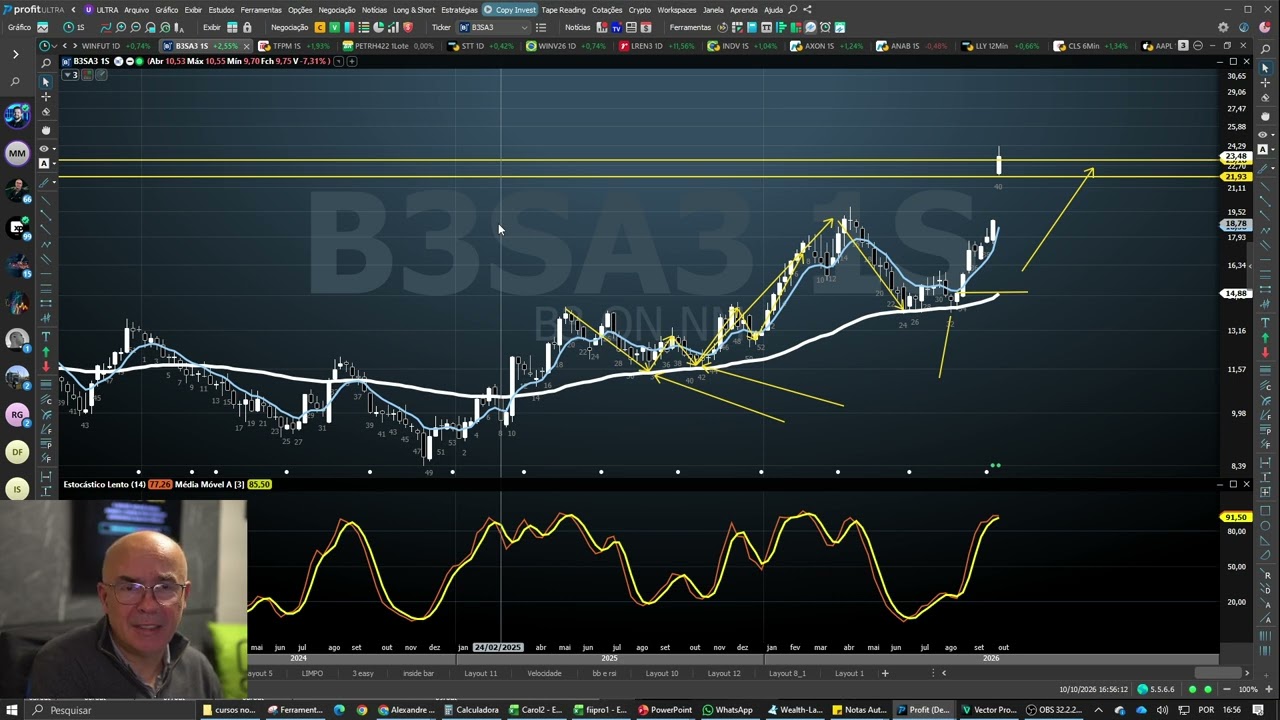Viewport: 1280px width, 720px height.
Task: Click the MM avatar in left sidebar
Action: (17, 153)
